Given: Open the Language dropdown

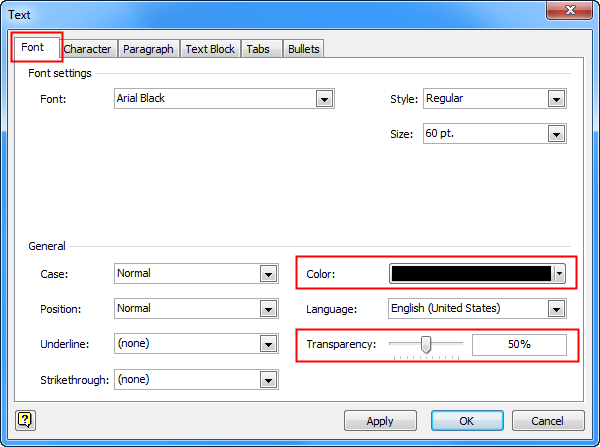Looking at the screenshot, I should [x=557, y=309].
